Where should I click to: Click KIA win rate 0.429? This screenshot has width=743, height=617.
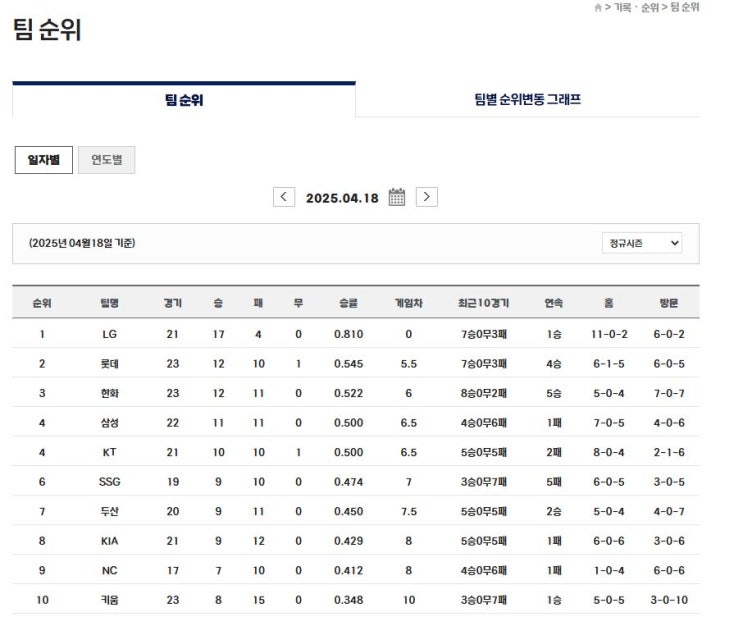coord(348,541)
